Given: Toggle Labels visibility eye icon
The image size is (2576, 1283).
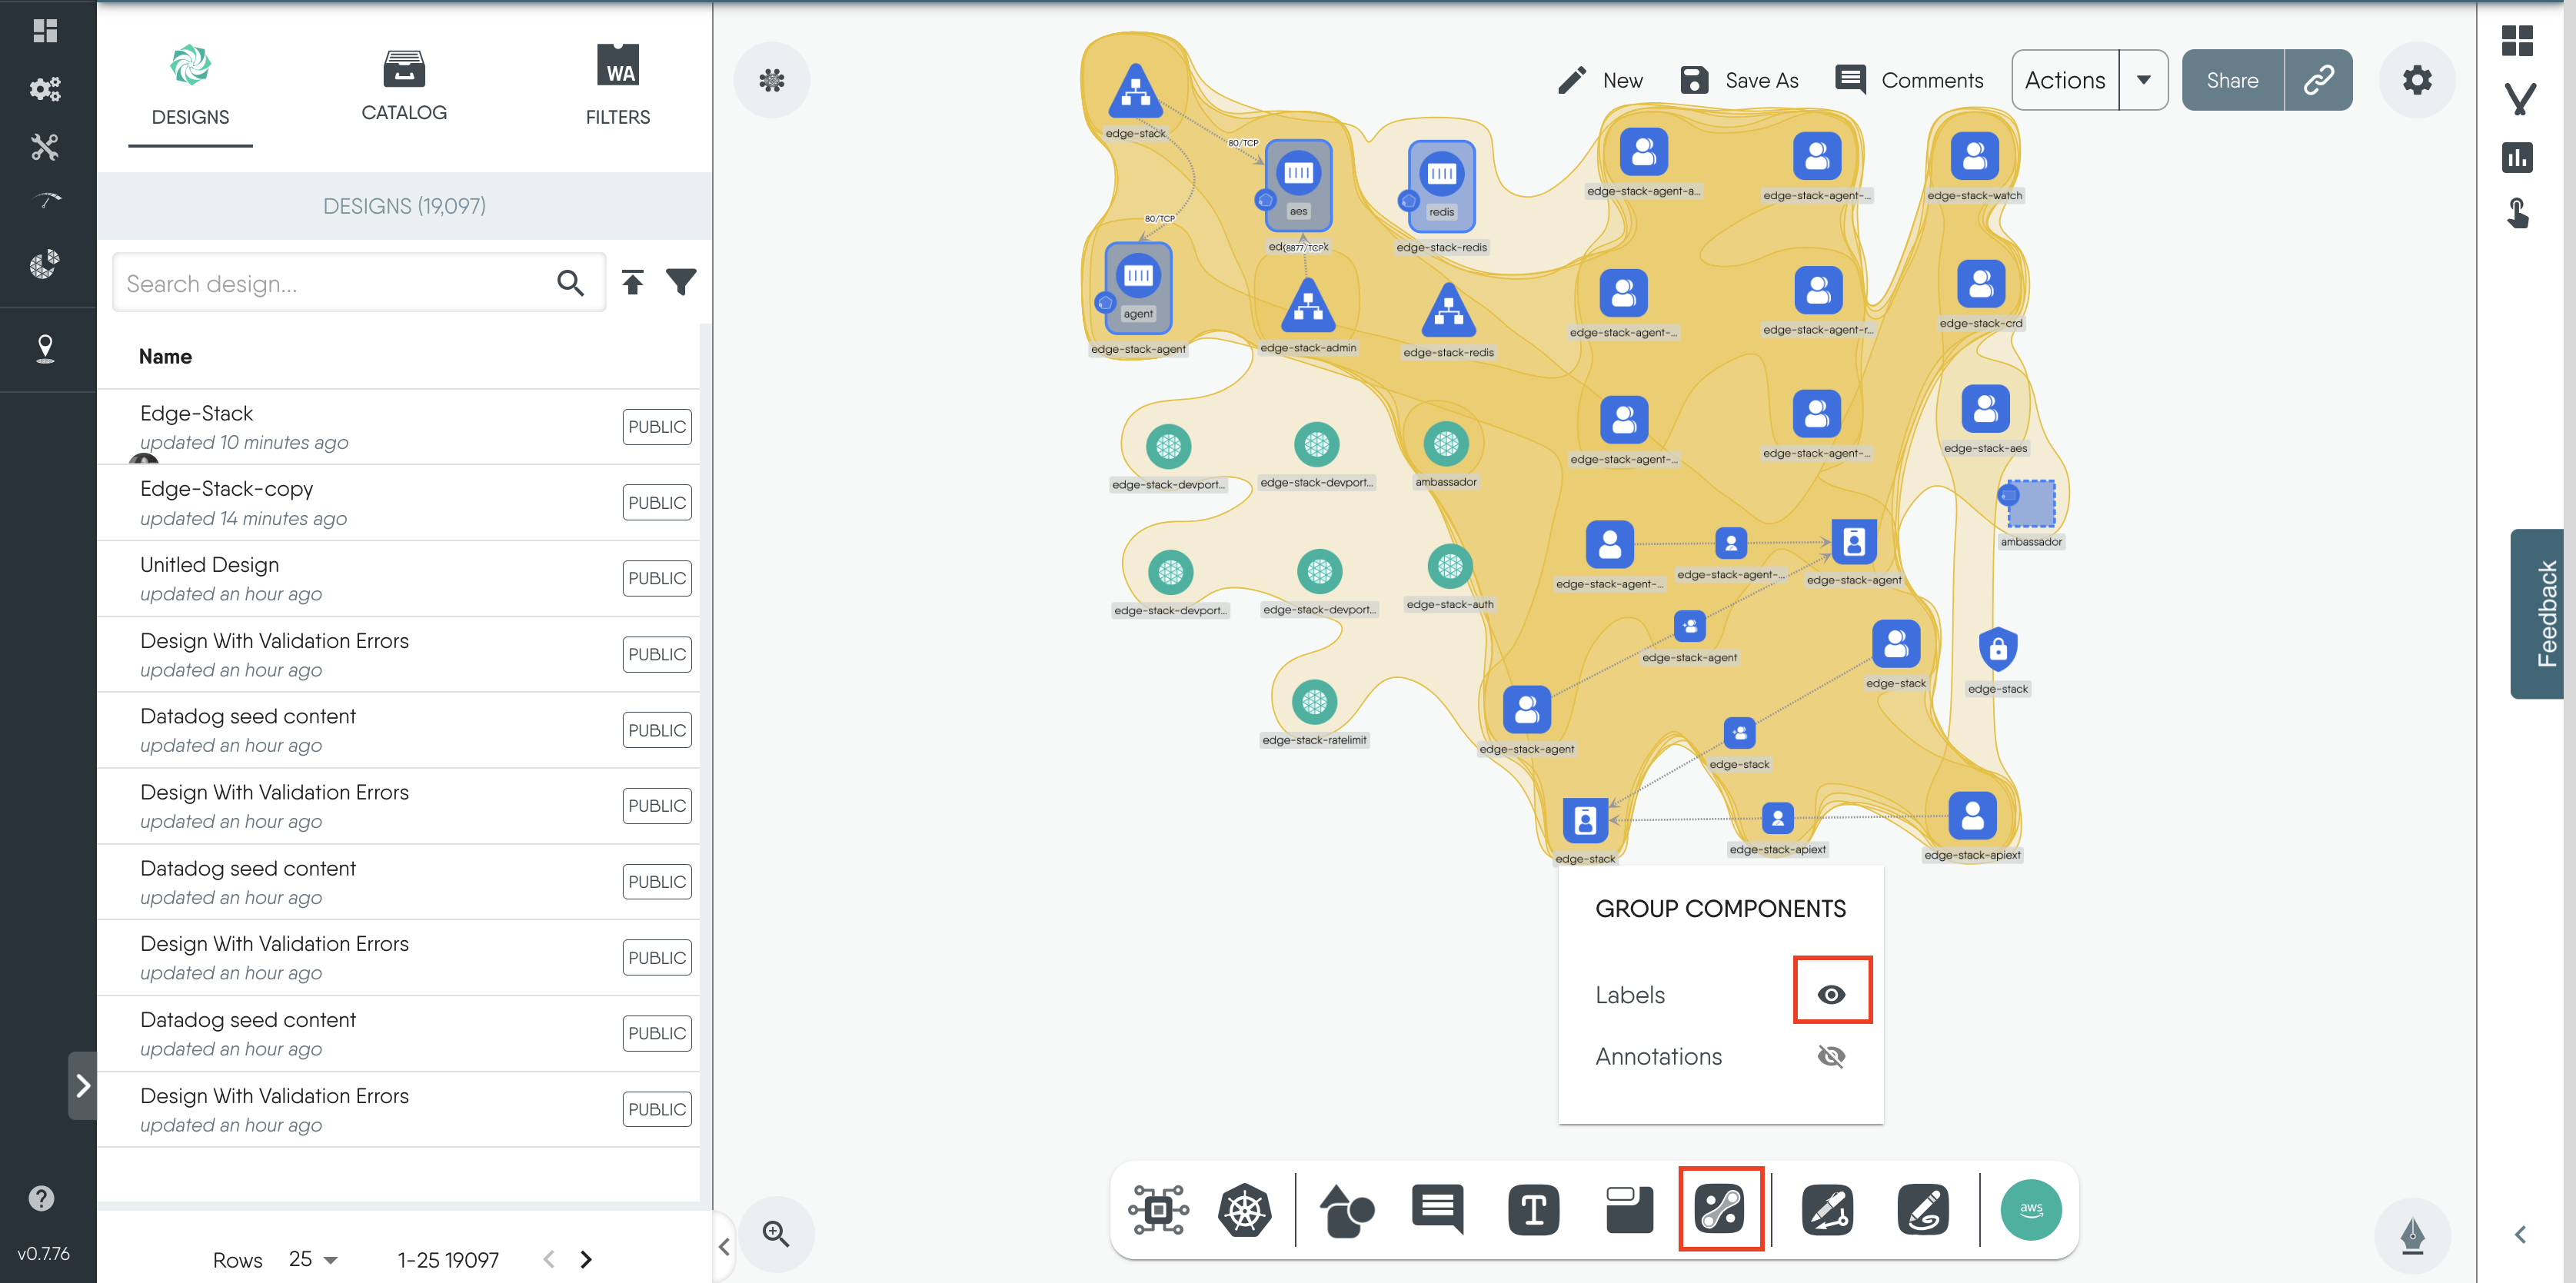Looking at the screenshot, I should tap(1831, 994).
